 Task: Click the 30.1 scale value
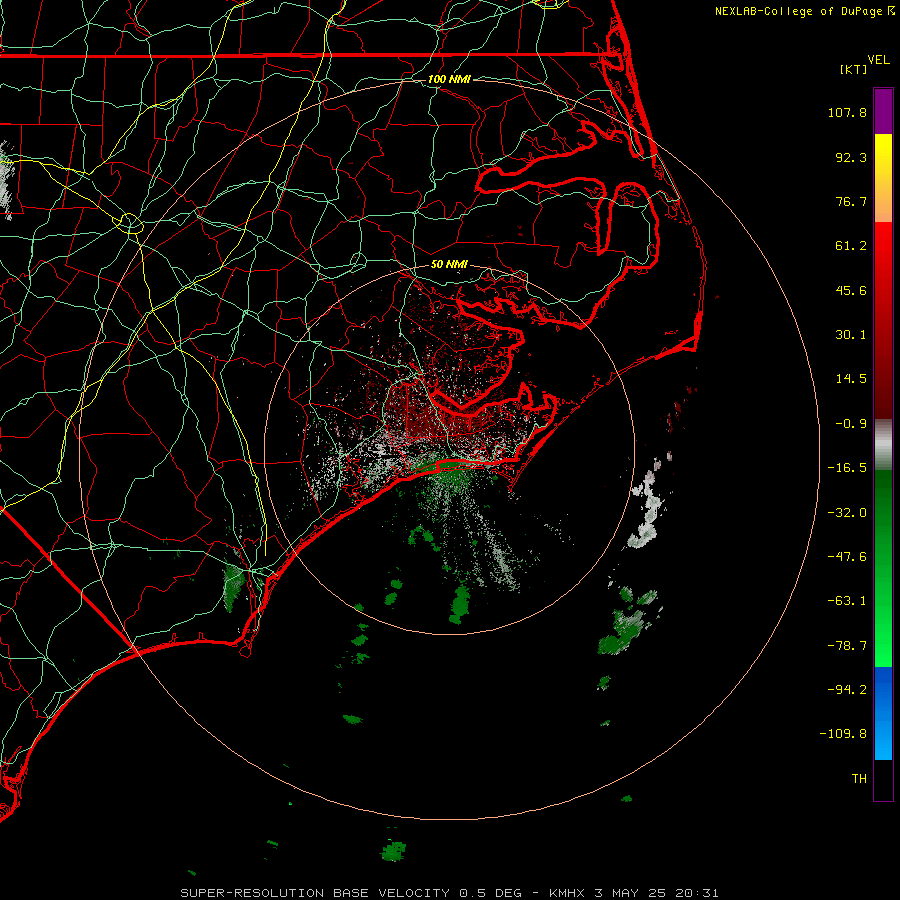click(x=851, y=335)
